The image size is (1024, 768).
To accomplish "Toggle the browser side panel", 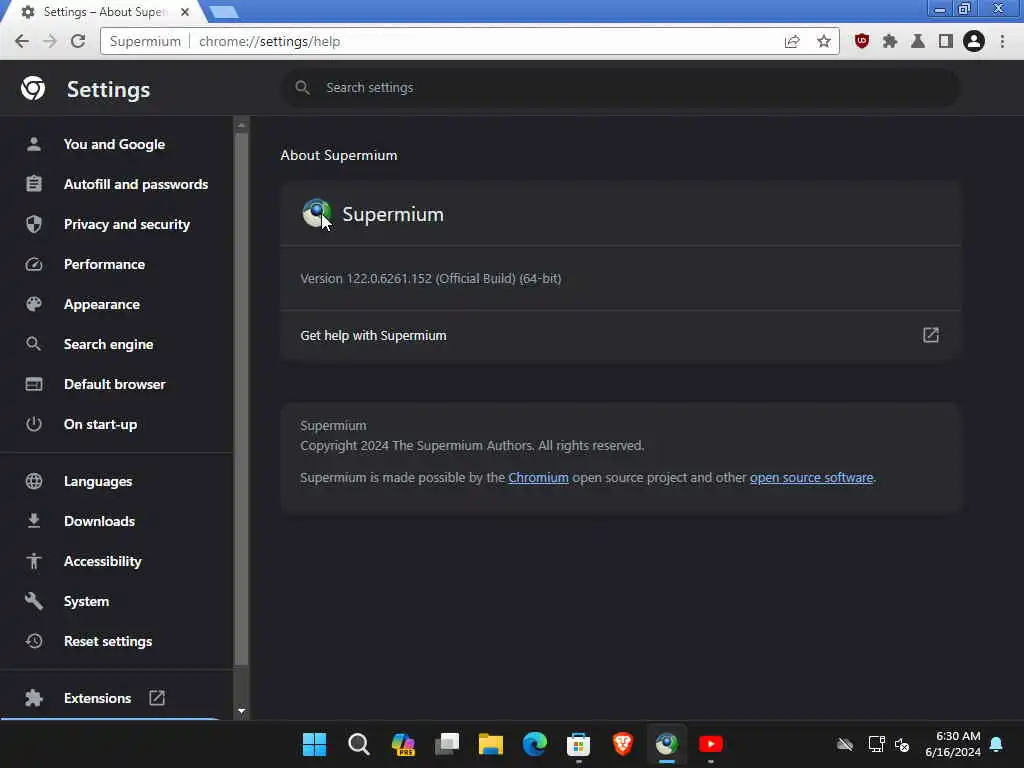I will click(946, 41).
